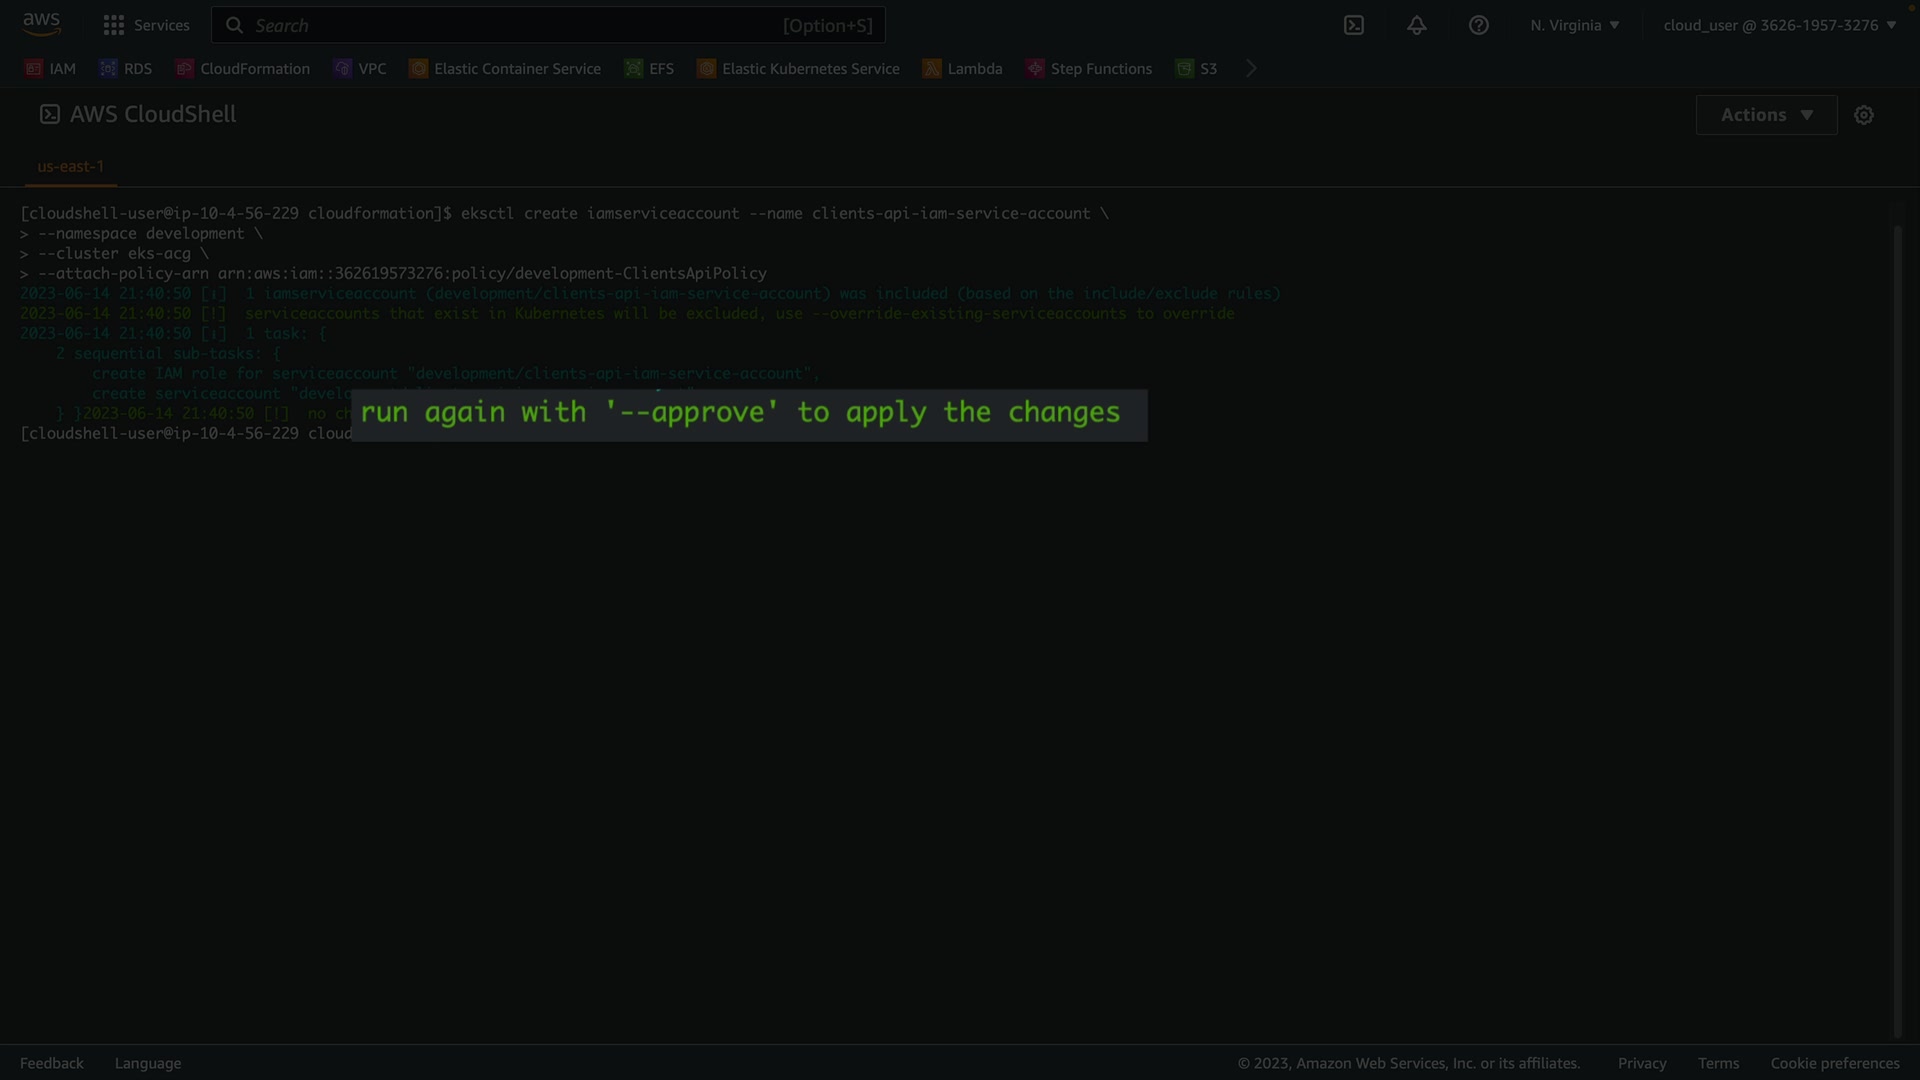Open the Lambda favorites shortcut
The image size is (1920, 1080).
(x=962, y=68)
